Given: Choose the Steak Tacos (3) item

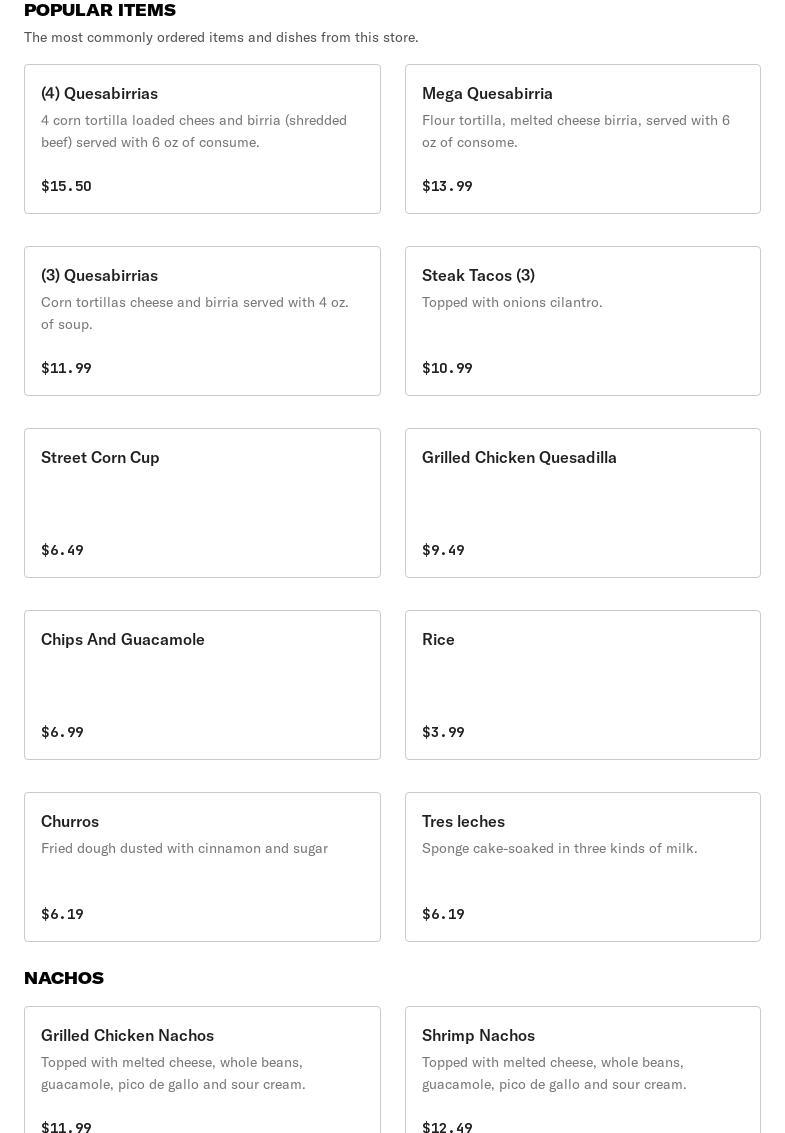Looking at the screenshot, I should 582,320.
